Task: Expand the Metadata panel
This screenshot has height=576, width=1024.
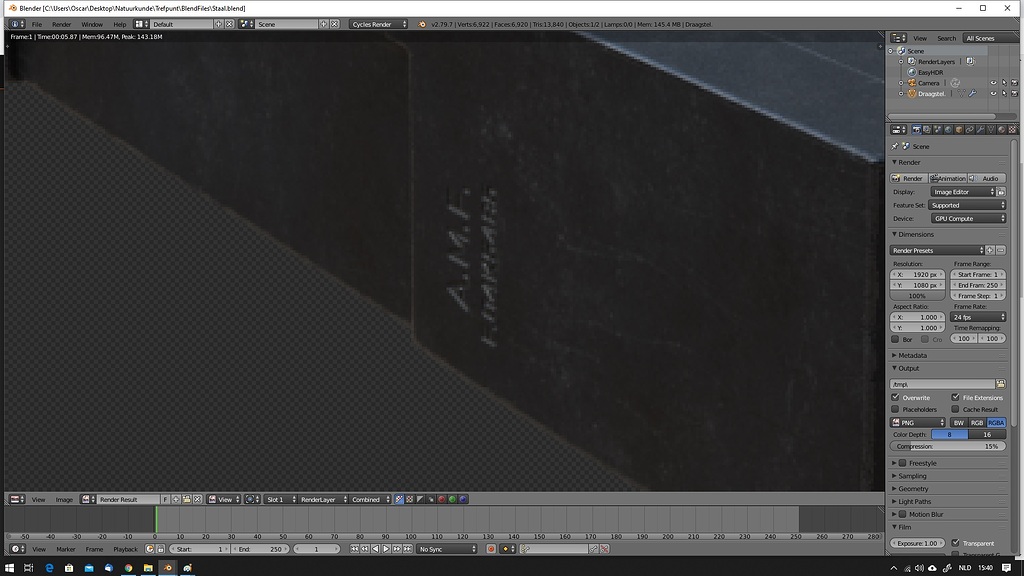Action: [x=912, y=355]
